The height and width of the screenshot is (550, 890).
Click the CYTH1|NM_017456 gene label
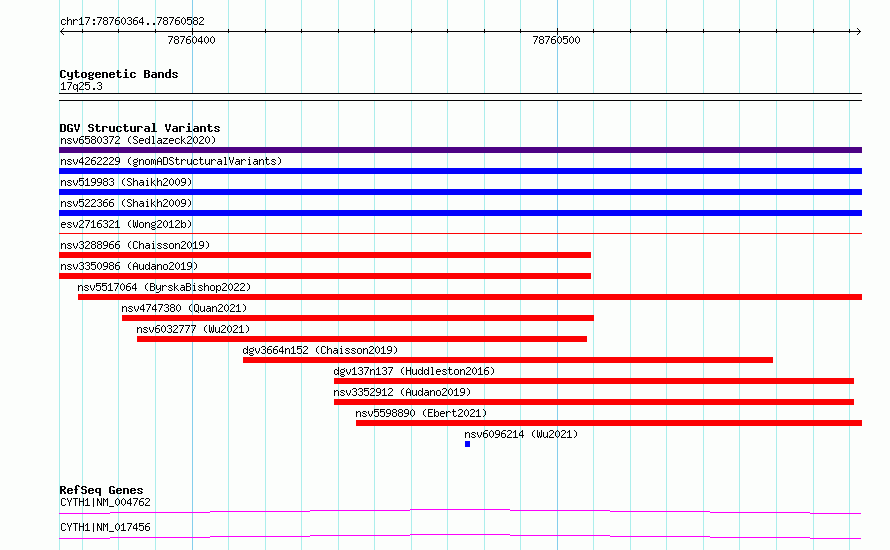(105, 527)
